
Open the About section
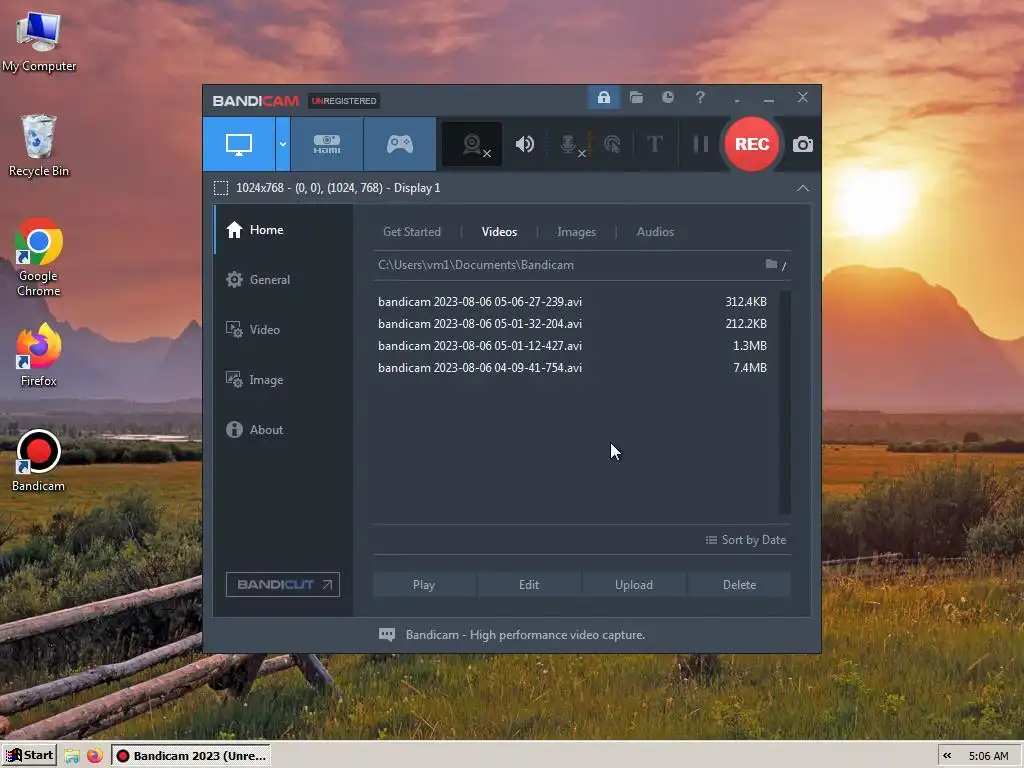[284, 430]
